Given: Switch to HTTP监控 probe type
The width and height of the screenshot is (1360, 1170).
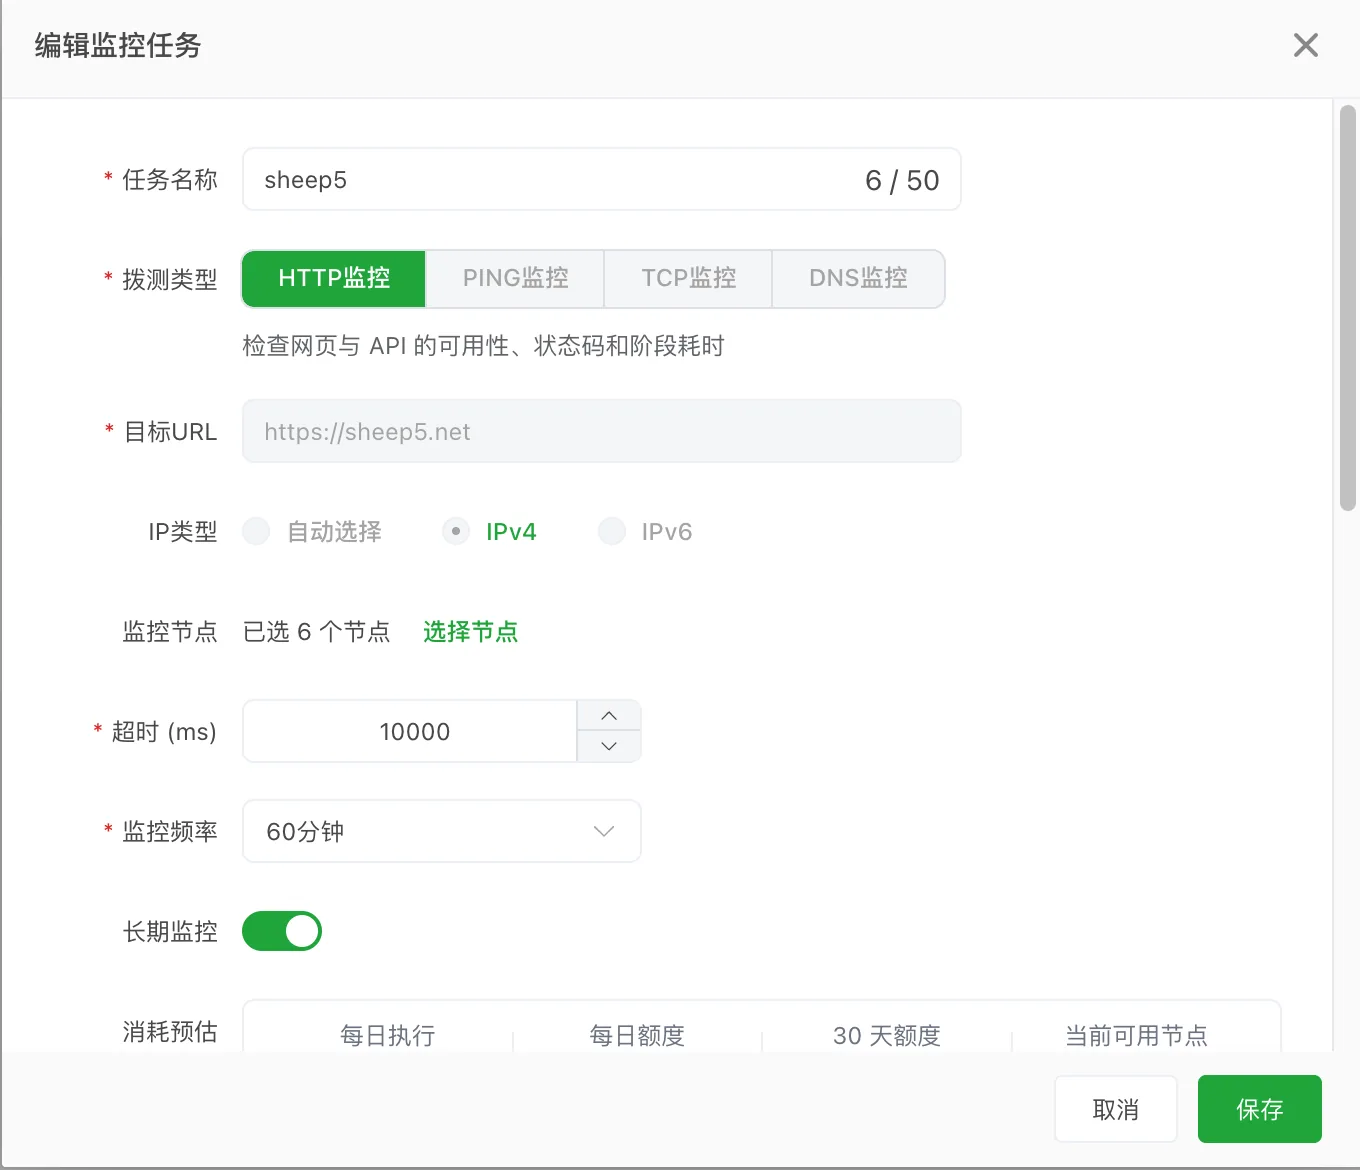Looking at the screenshot, I should (334, 278).
